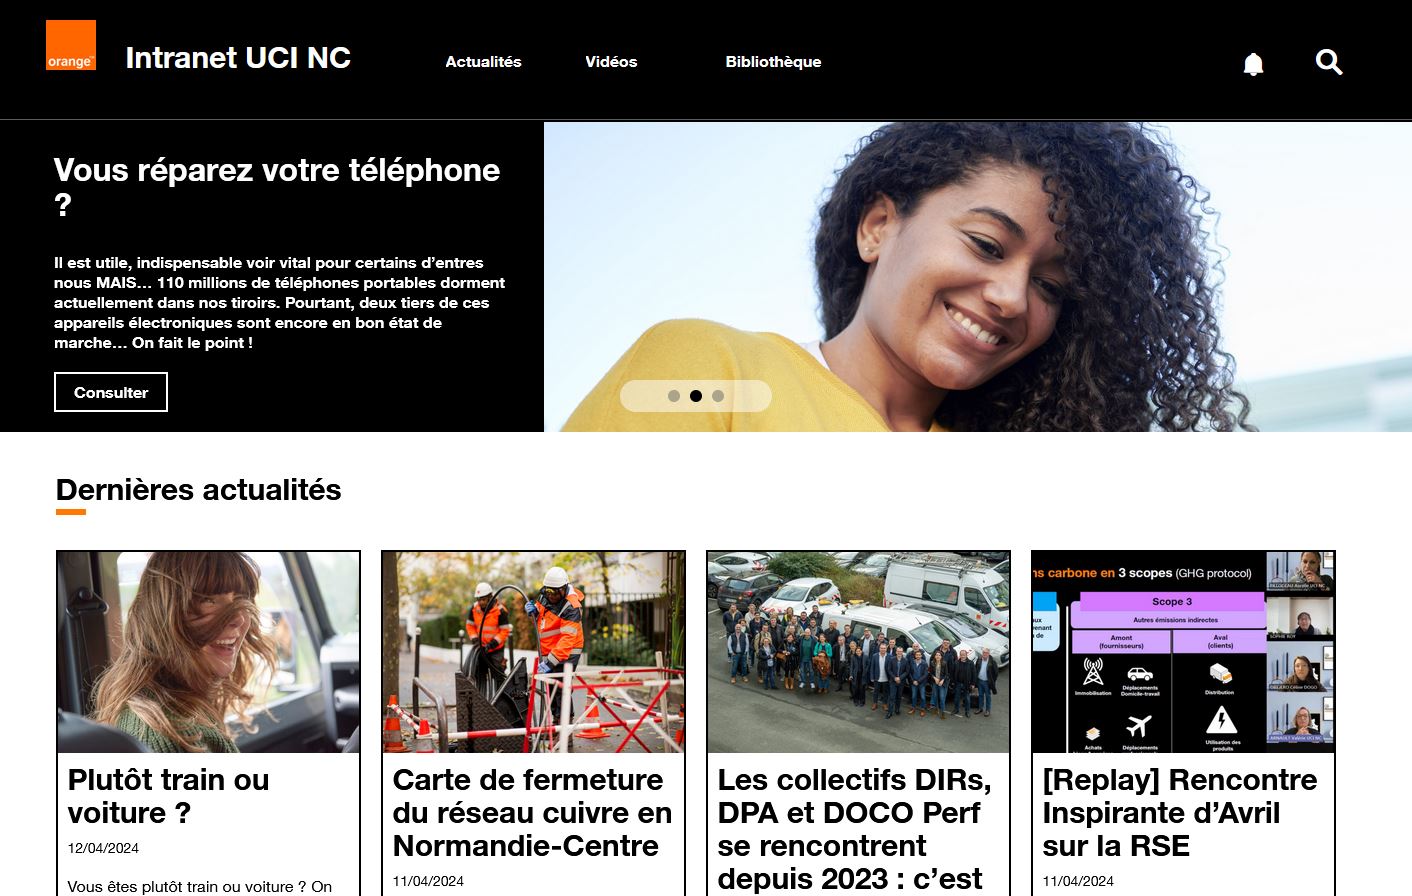This screenshot has width=1412, height=896.
Task: Click the Scope 3 carbon slide thumbnail
Action: 1183,652
